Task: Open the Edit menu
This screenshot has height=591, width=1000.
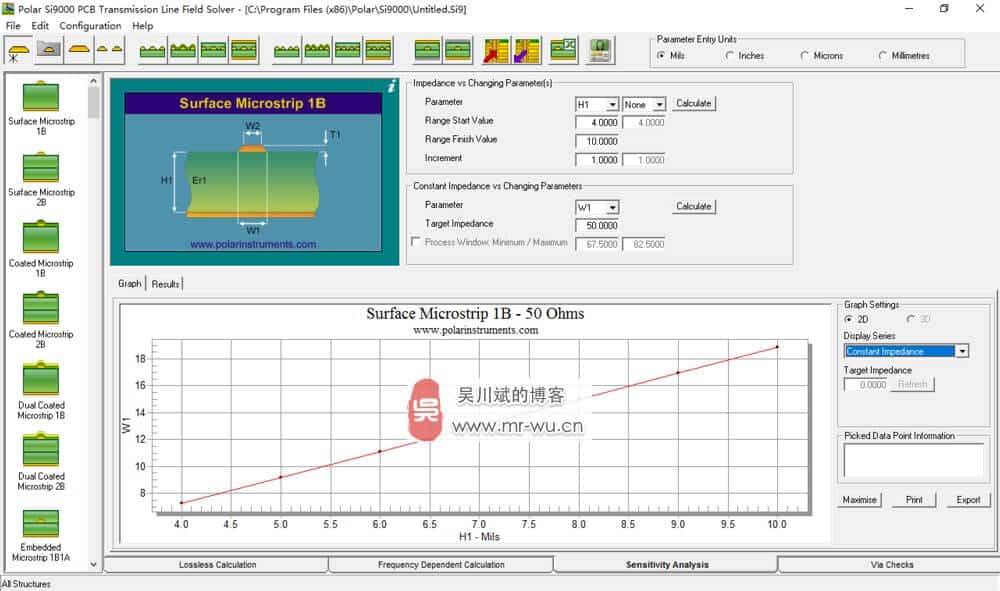Action: click(x=40, y=26)
